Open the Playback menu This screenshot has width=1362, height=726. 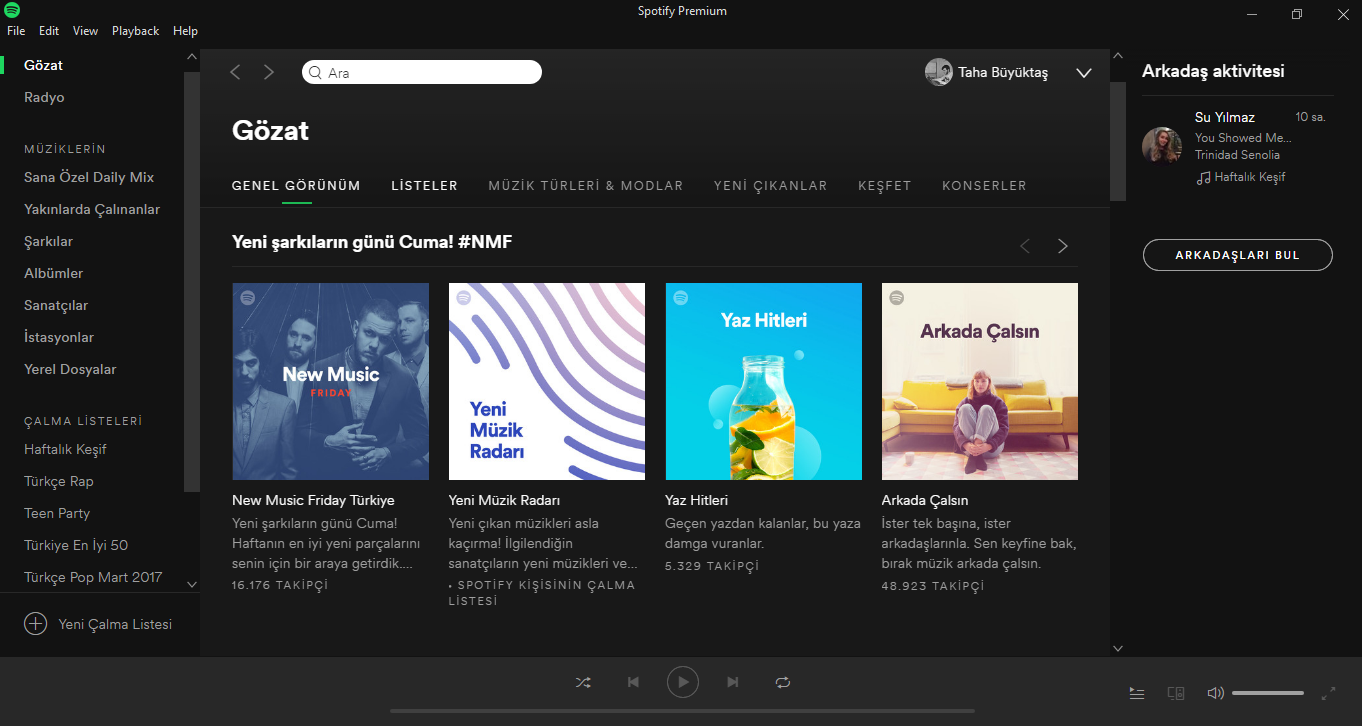click(135, 31)
